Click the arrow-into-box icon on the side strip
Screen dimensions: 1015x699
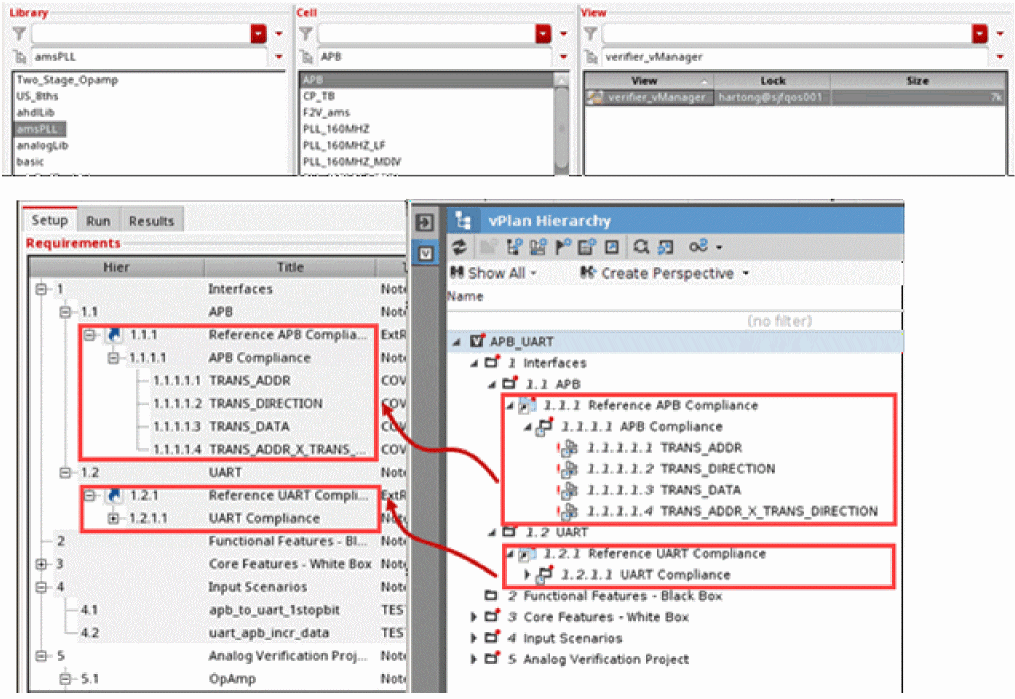tap(425, 223)
